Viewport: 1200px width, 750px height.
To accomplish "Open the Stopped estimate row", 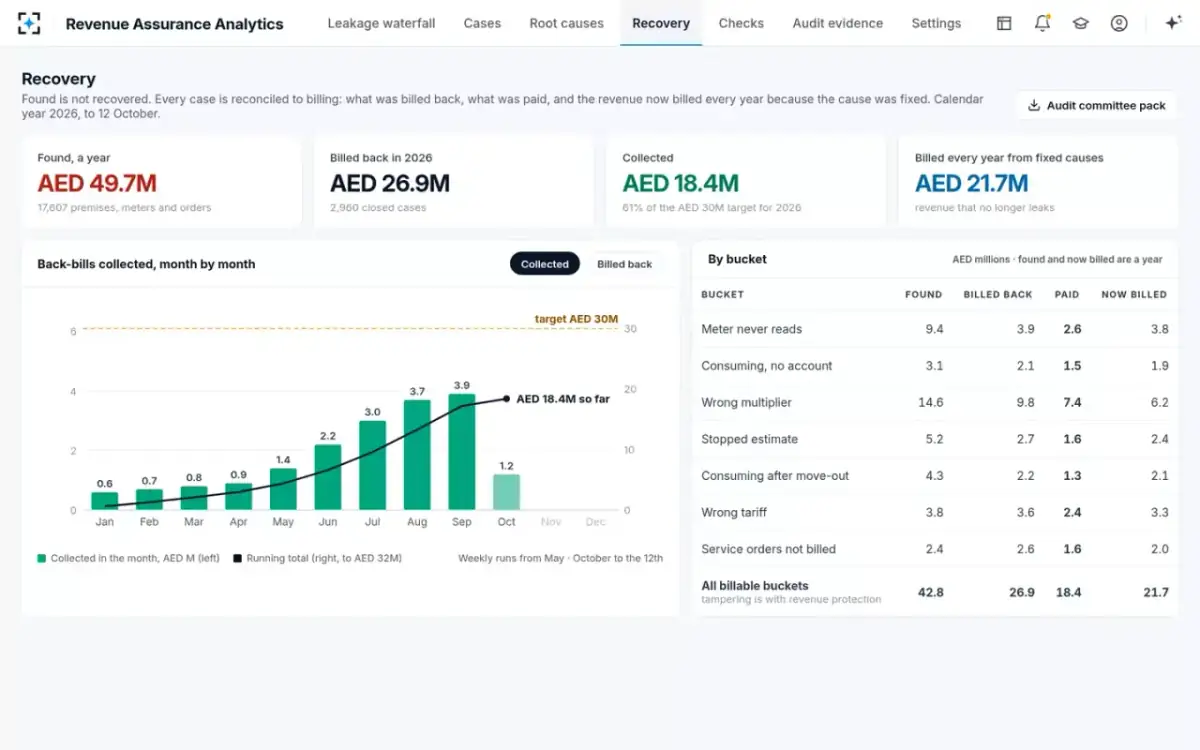I will point(935,439).
